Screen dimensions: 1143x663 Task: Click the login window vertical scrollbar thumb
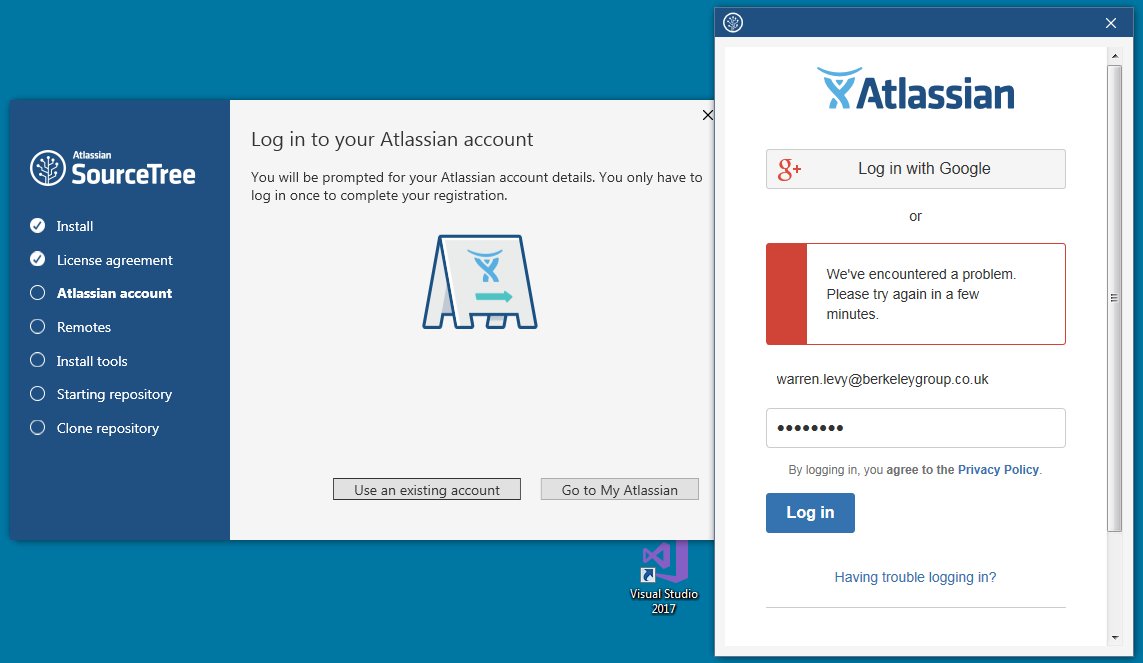[1115, 298]
